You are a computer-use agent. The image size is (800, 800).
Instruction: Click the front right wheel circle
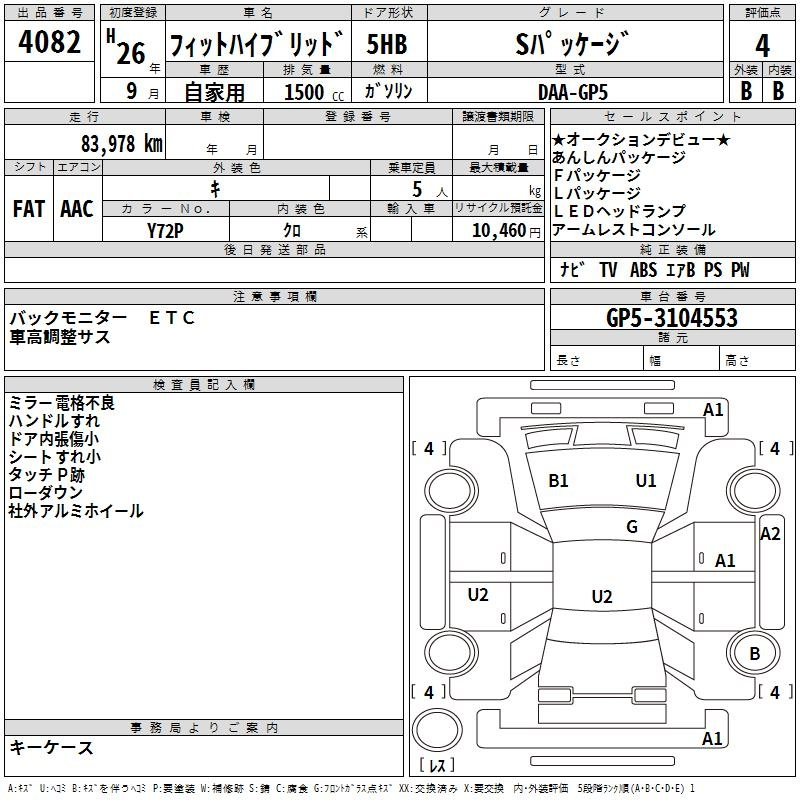(754, 491)
